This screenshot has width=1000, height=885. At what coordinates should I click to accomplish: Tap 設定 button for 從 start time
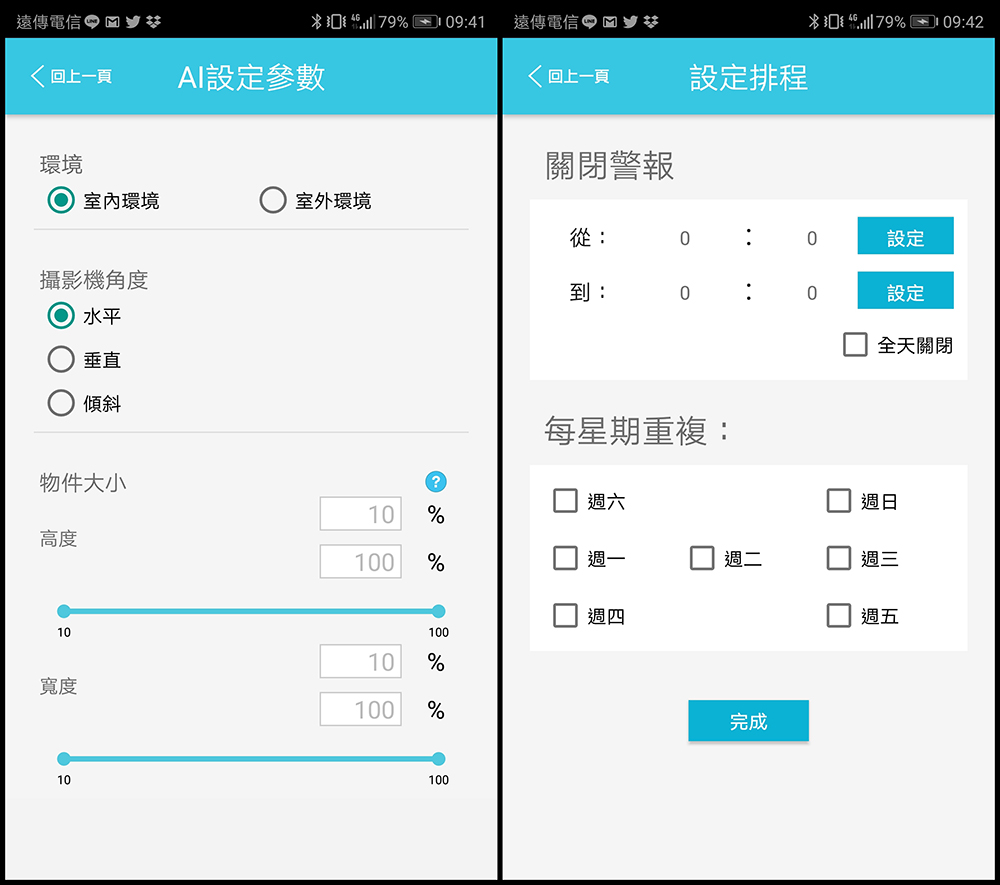(x=905, y=236)
